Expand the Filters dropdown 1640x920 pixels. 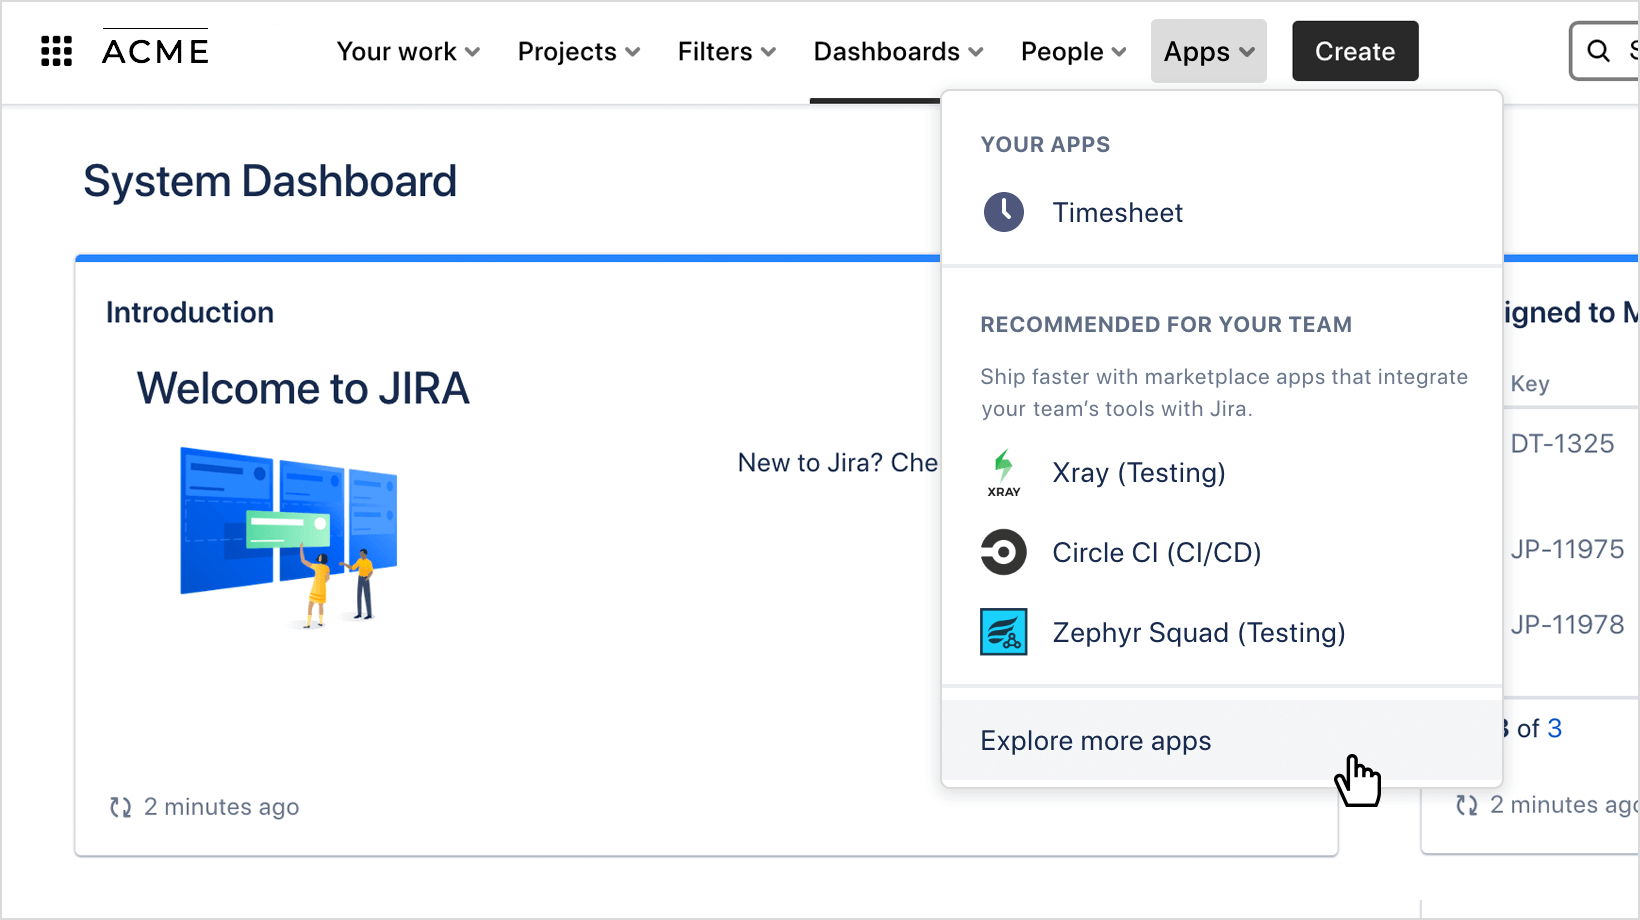pos(726,51)
